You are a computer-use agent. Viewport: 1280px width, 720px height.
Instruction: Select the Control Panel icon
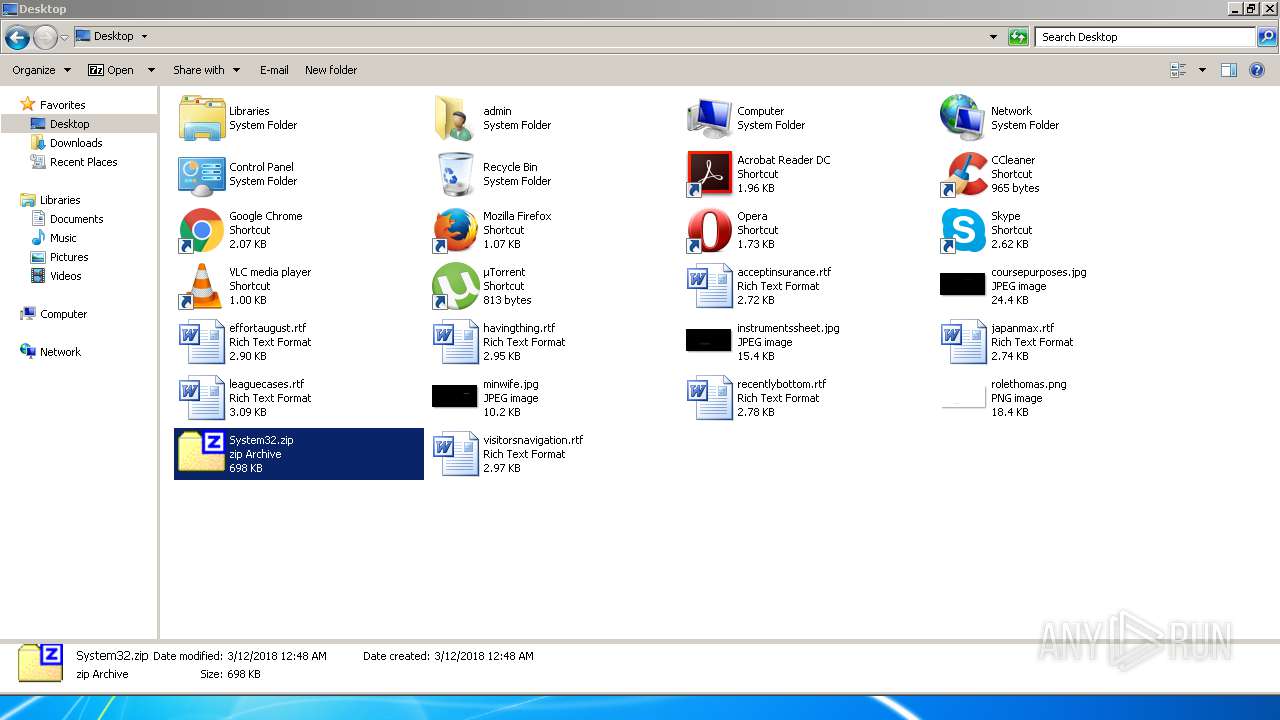click(x=202, y=174)
